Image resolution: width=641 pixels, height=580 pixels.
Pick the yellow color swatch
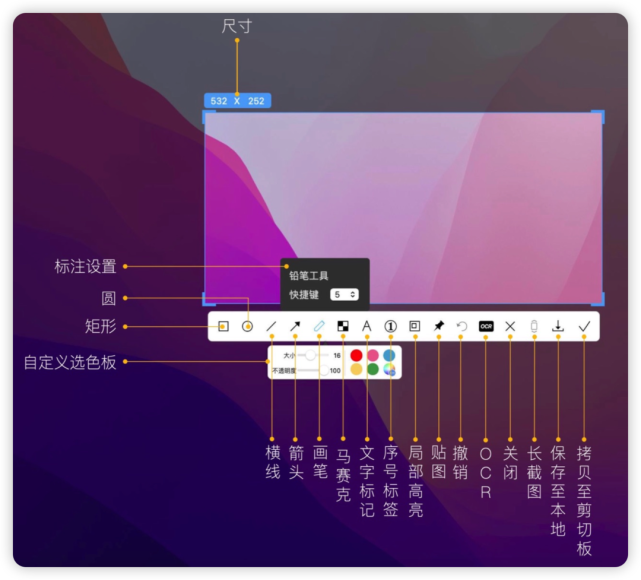[x=356, y=369]
